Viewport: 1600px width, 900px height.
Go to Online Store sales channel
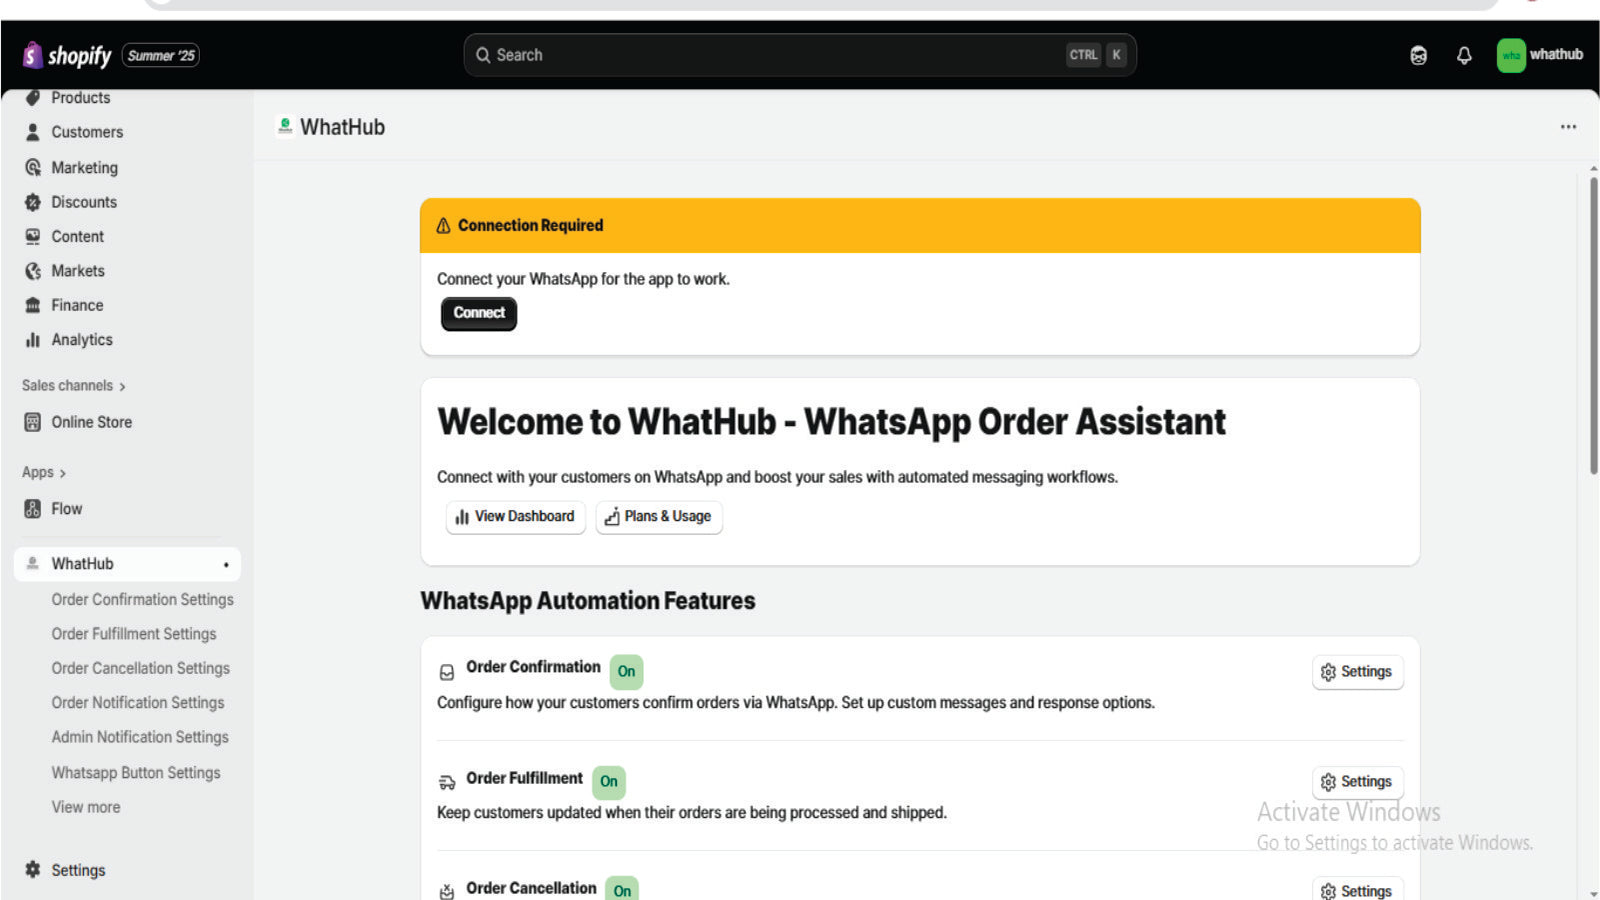[91, 422]
